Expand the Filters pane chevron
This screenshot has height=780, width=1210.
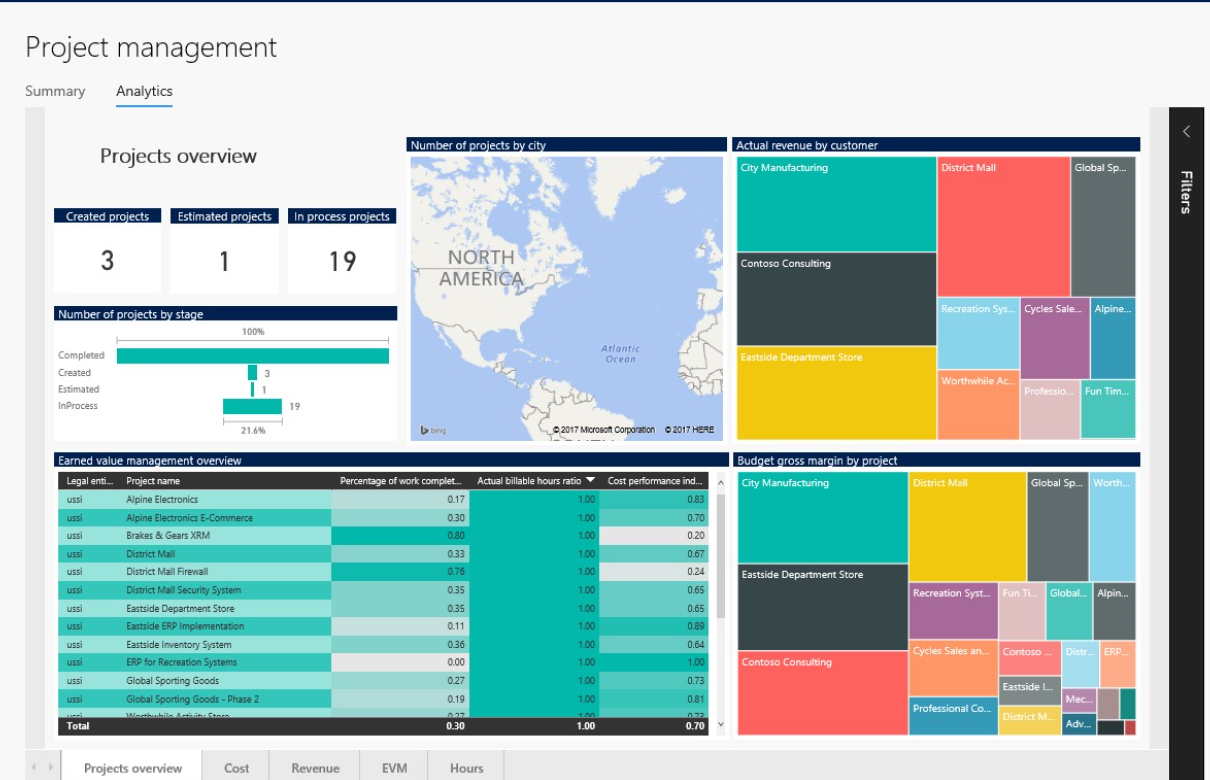point(1186,131)
